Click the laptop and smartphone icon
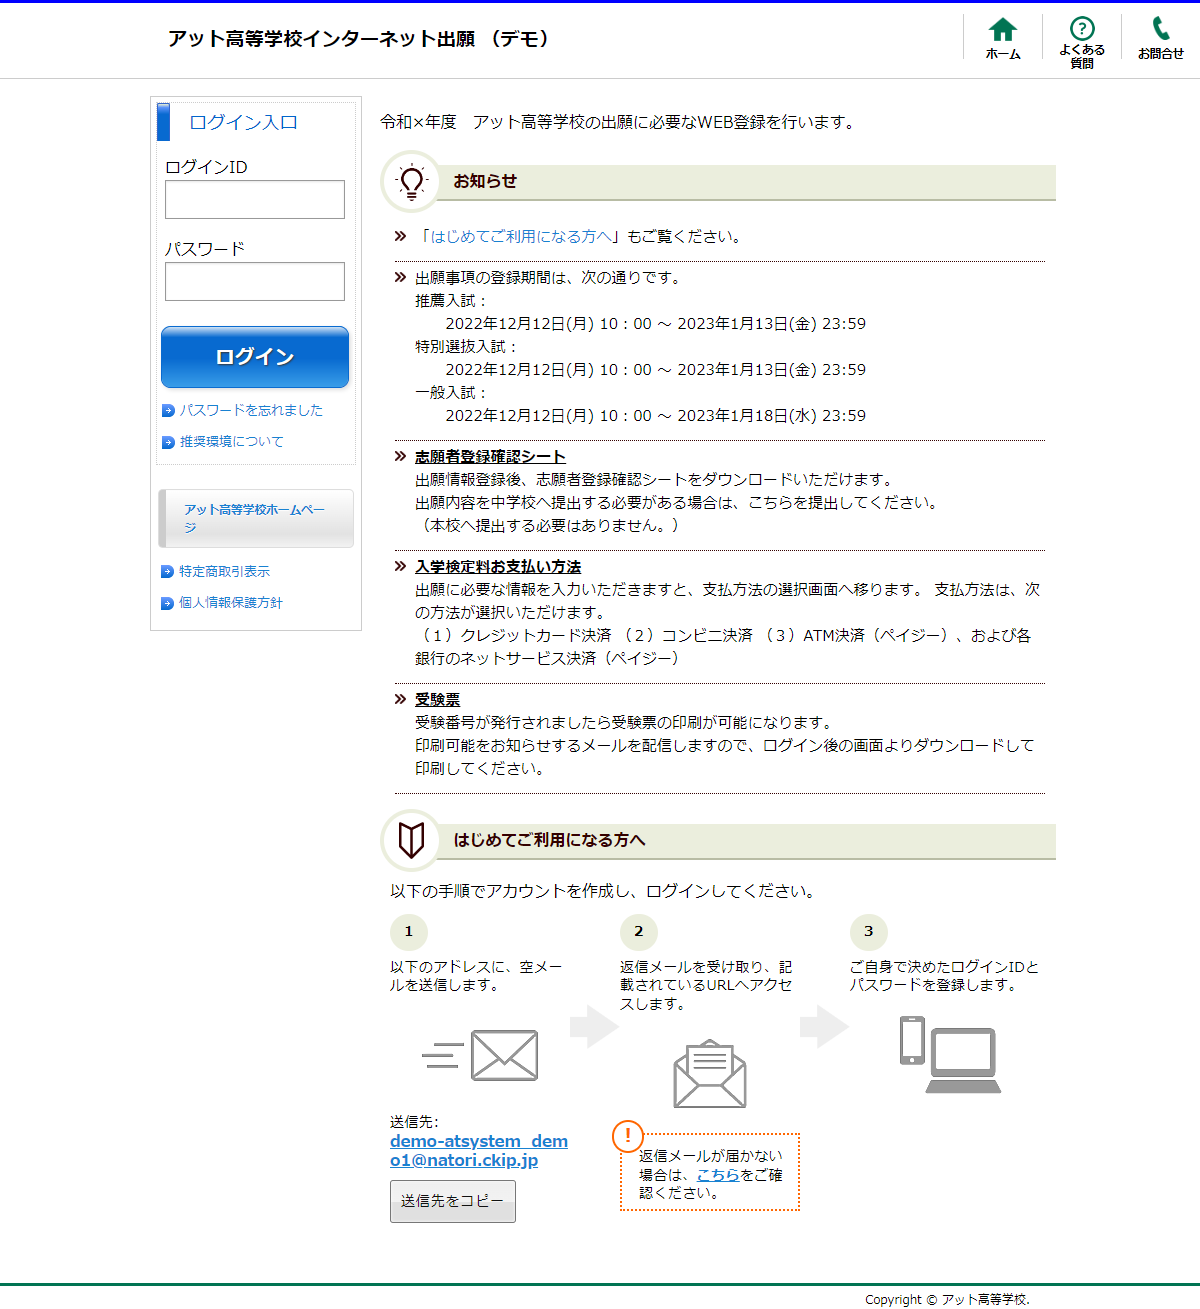The height and width of the screenshot is (1309, 1200). tap(949, 1055)
